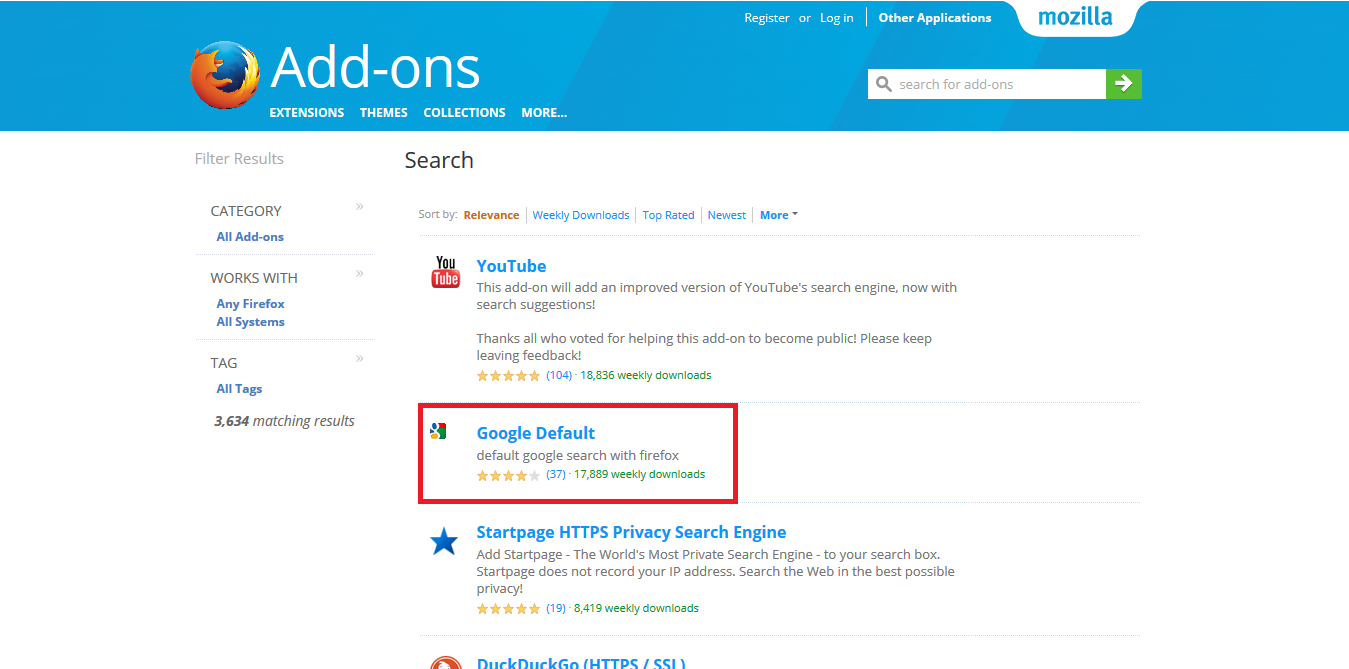Sort results by Relevance
1349x669 pixels.
click(x=491, y=215)
